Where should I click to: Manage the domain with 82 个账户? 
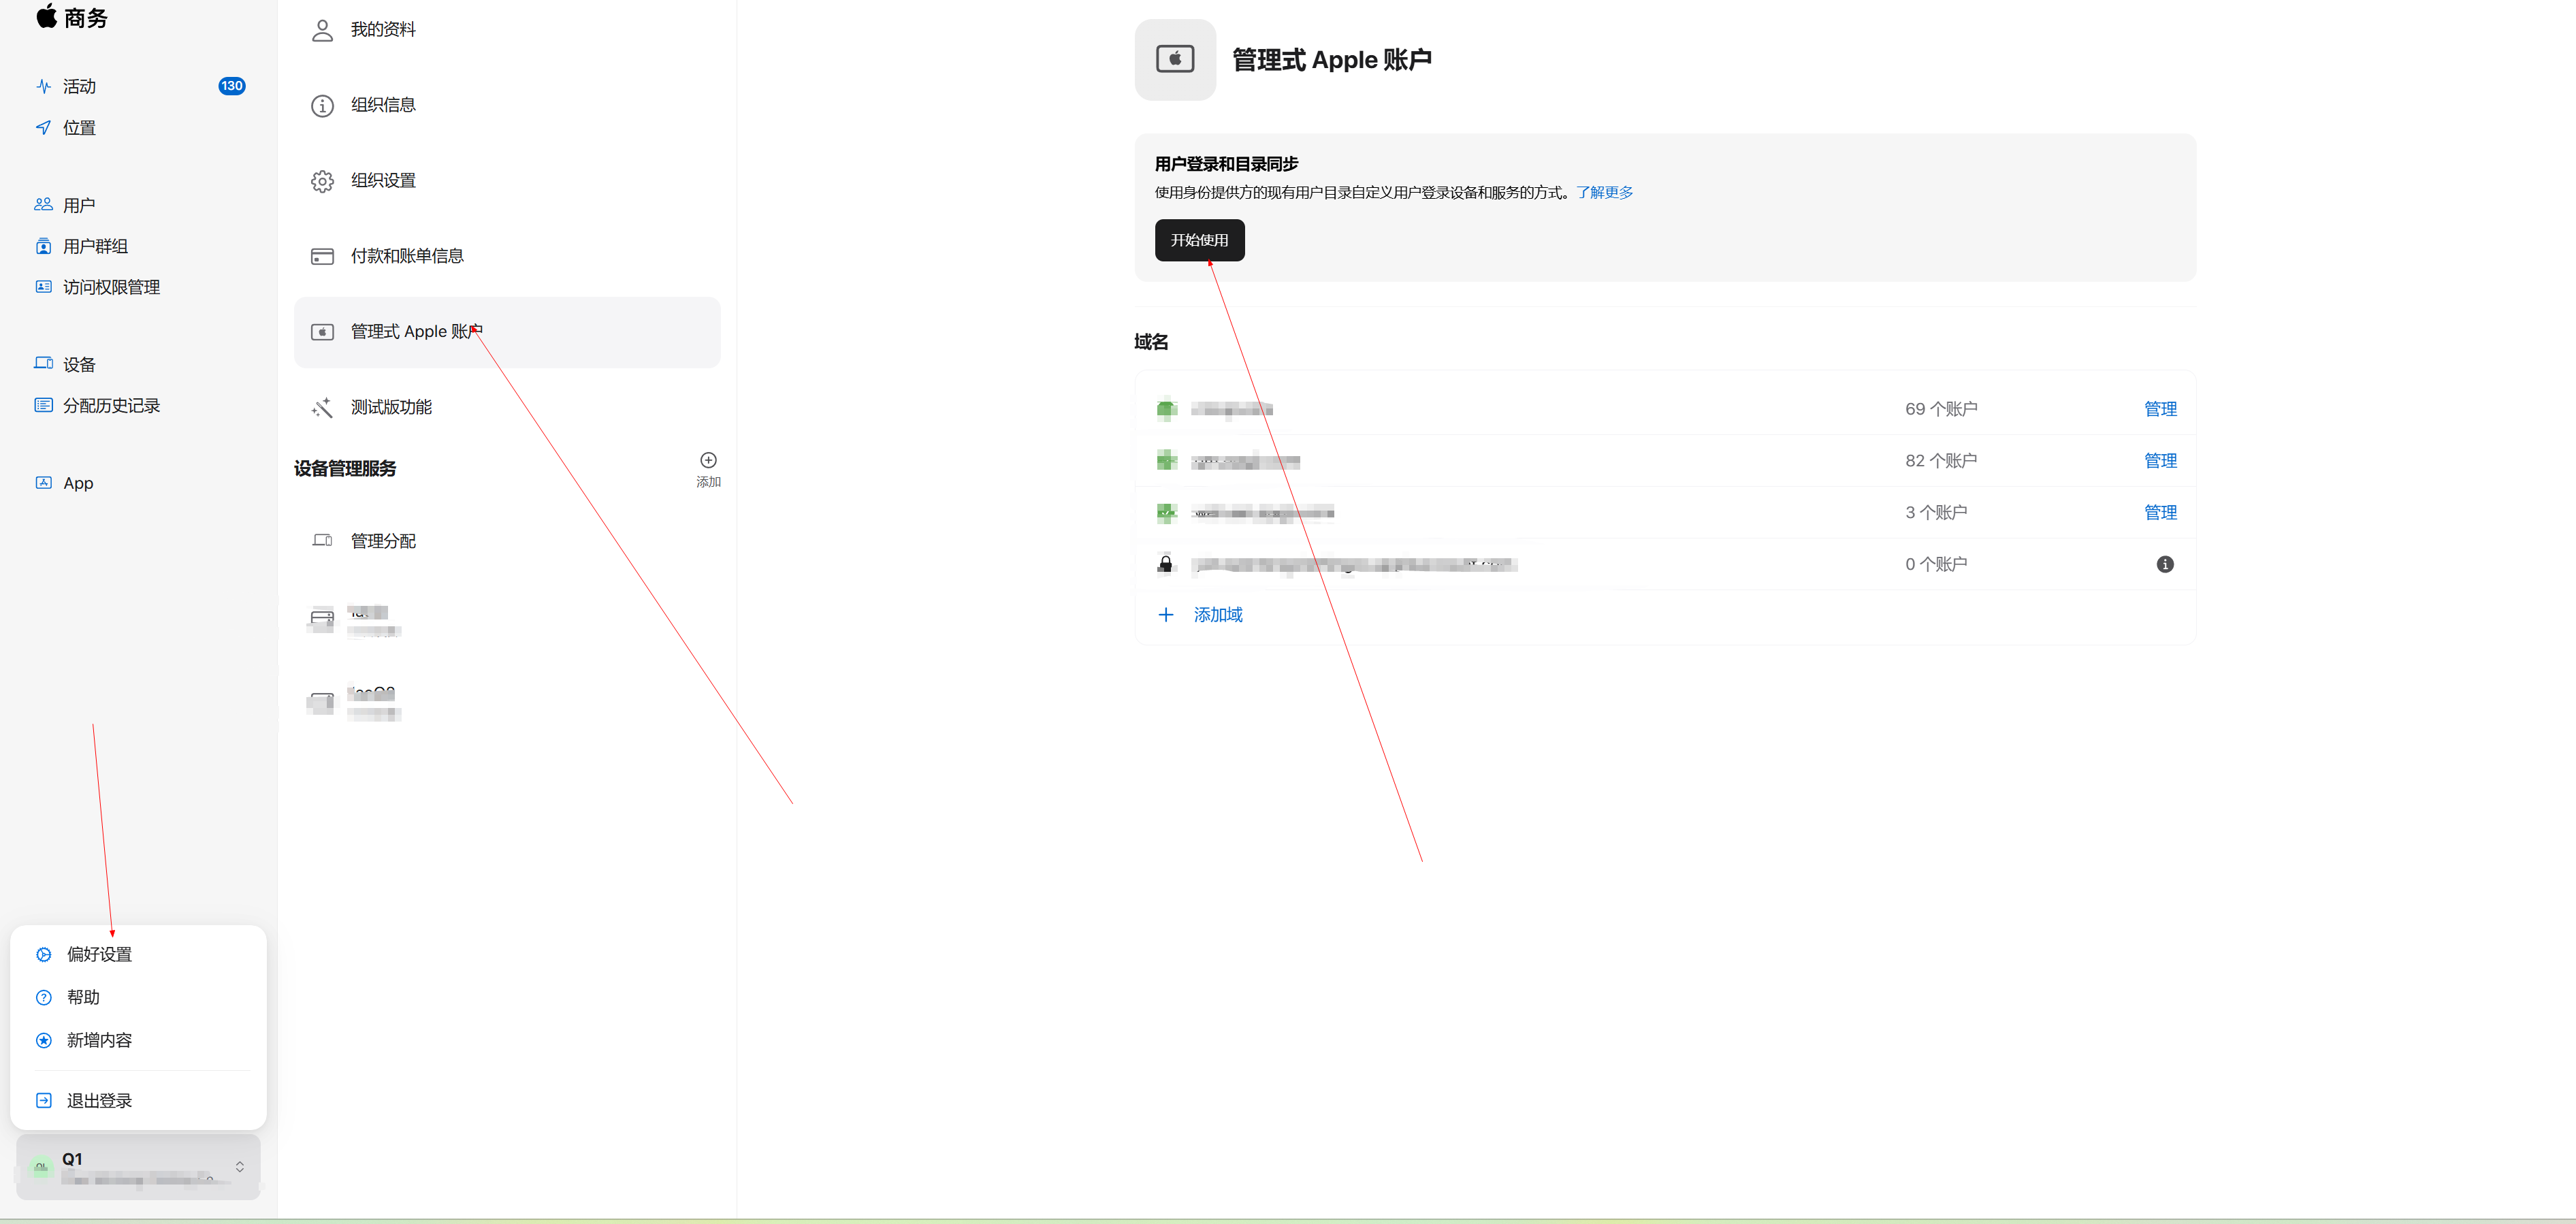coord(2160,461)
